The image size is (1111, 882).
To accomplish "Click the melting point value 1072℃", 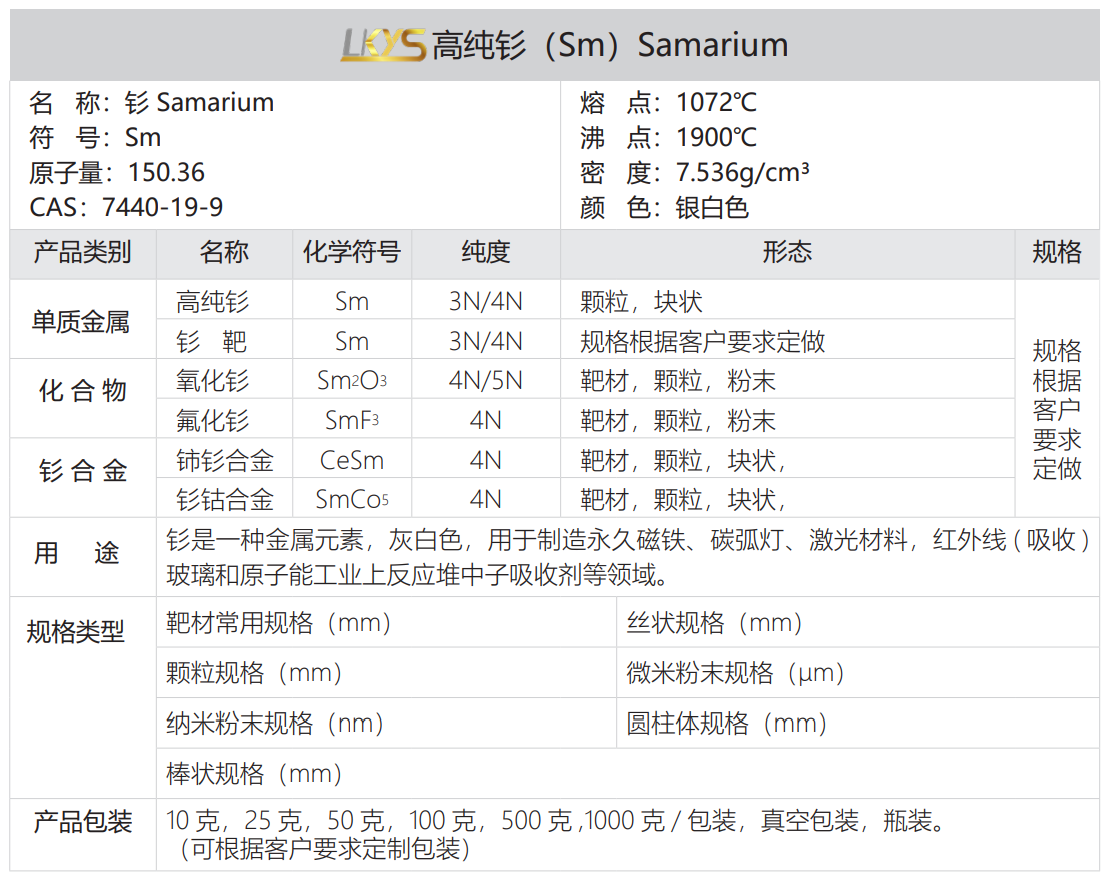I will click(x=716, y=102).
